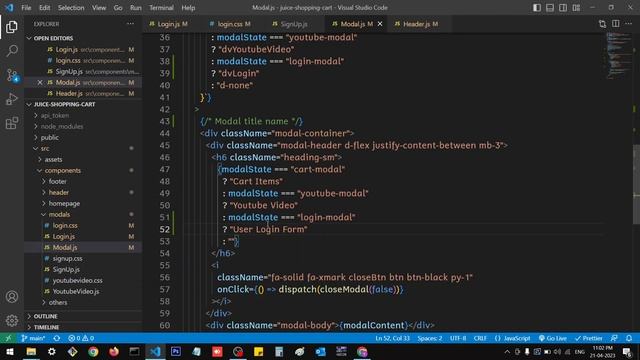Open the Accounts icon

pos(12,297)
